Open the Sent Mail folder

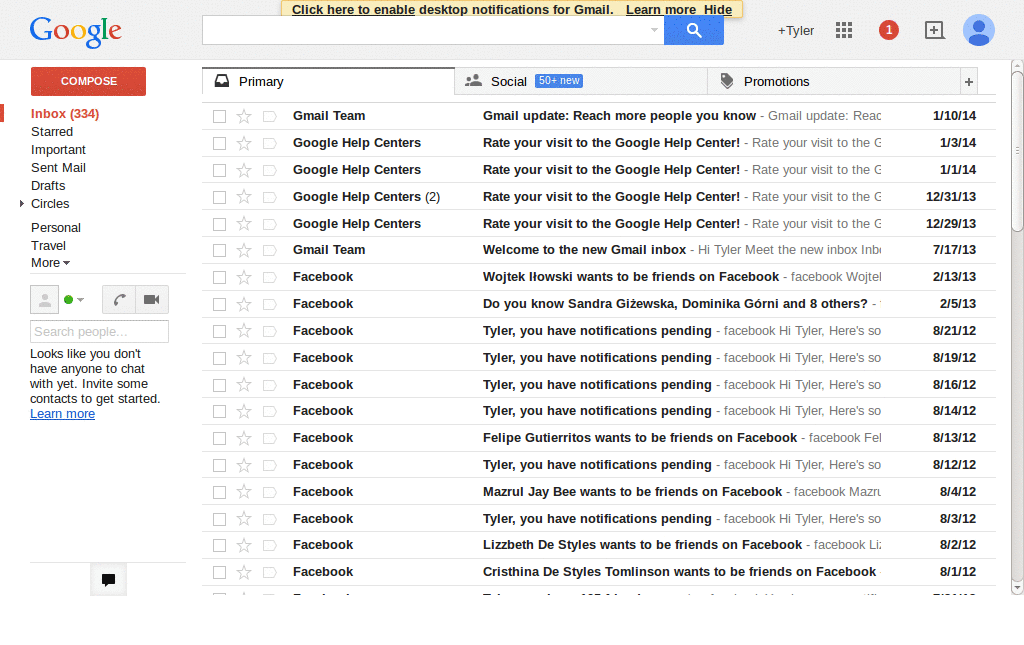coord(58,168)
